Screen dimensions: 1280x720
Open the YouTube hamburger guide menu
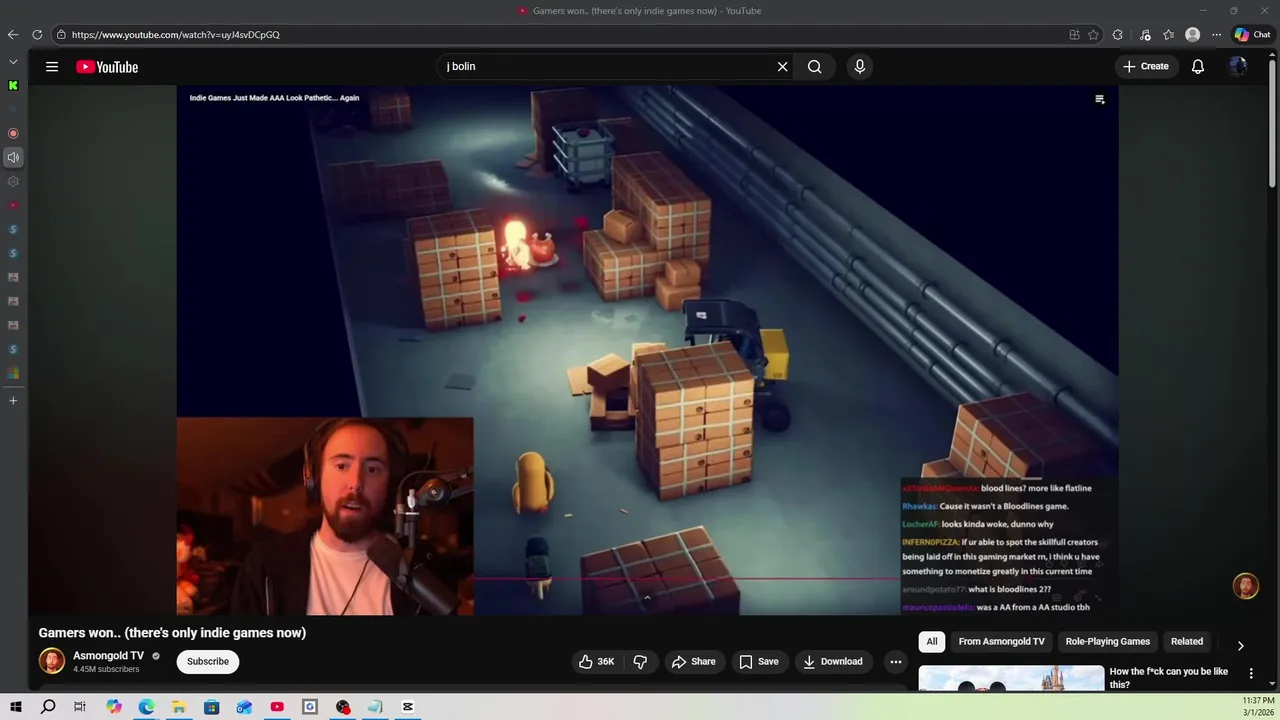click(52, 67)
